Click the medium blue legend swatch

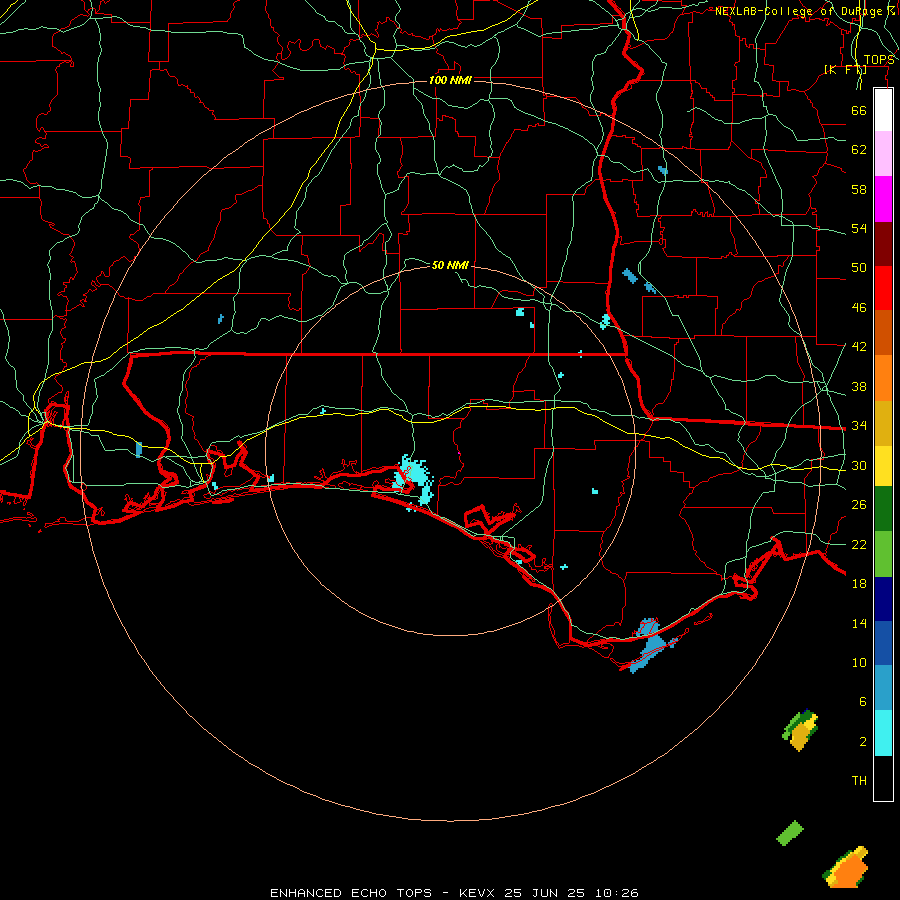click(883, 643)
